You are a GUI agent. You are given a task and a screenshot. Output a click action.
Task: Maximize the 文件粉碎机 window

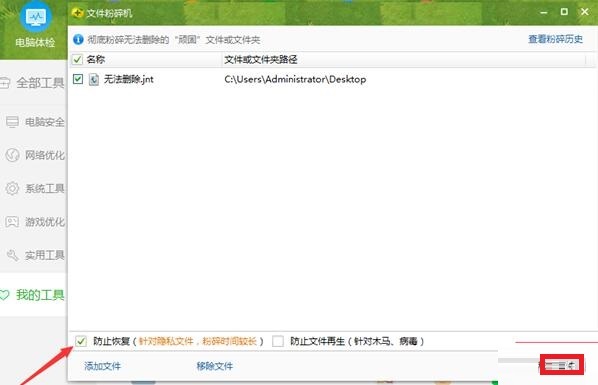point(564,12)
